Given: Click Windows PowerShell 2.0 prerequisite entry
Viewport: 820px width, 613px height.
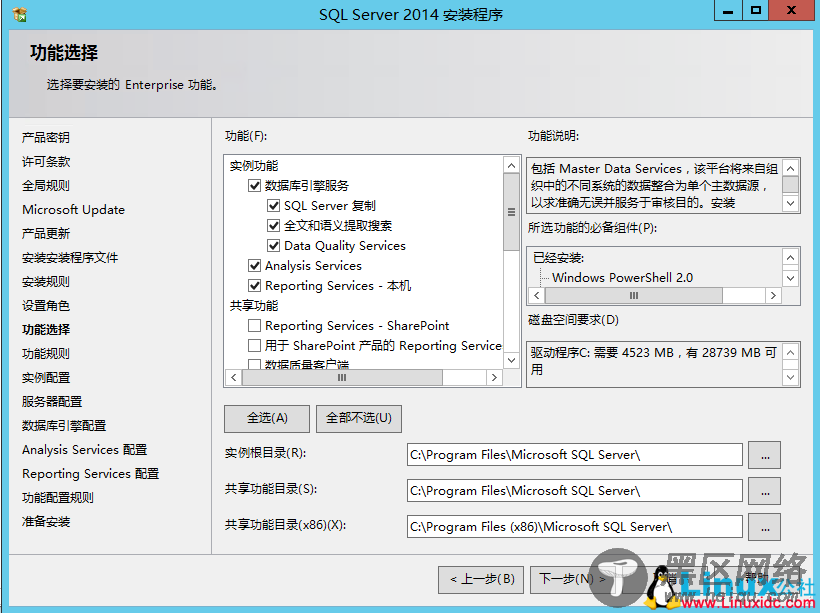Looking at the screenshot, I should pos(622,278).
